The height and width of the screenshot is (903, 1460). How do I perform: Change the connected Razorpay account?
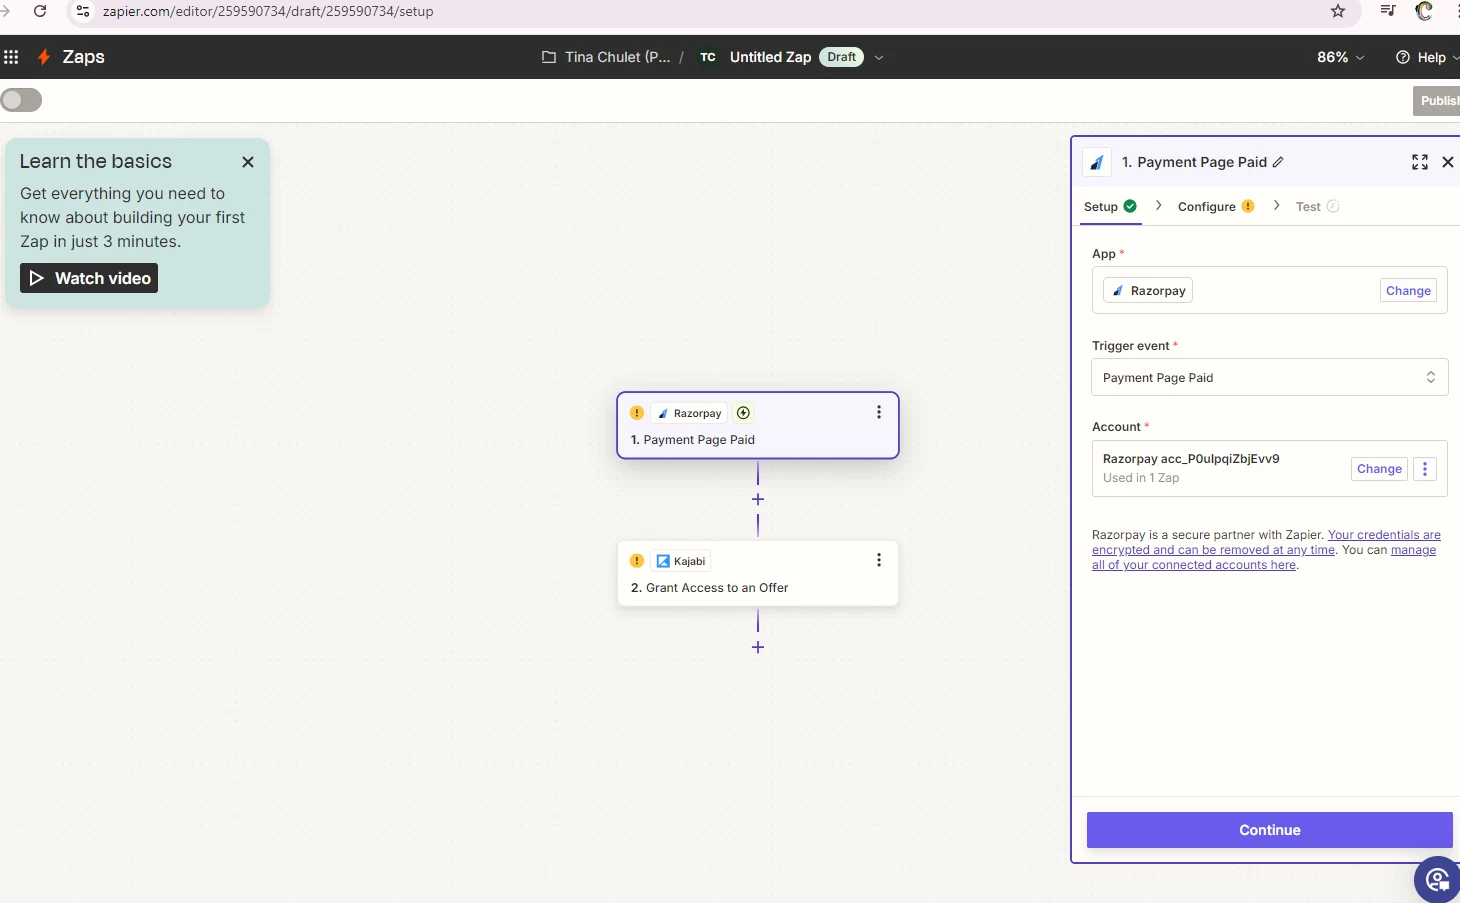click(1379, 469)
